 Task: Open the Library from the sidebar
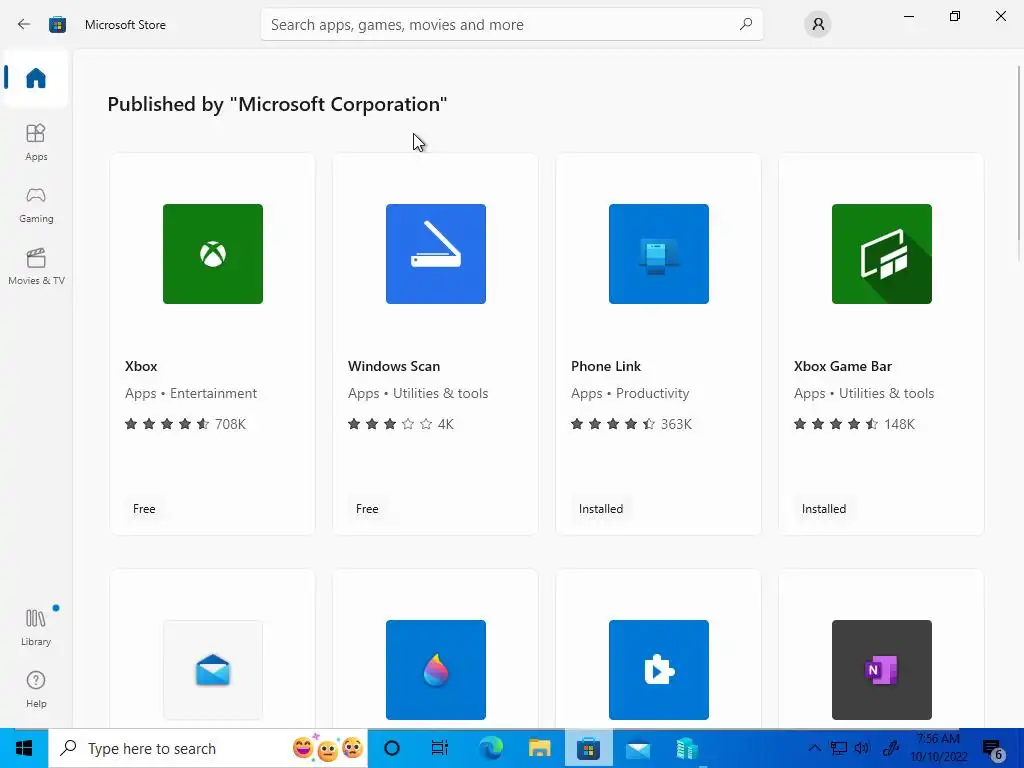coord(36,627)
